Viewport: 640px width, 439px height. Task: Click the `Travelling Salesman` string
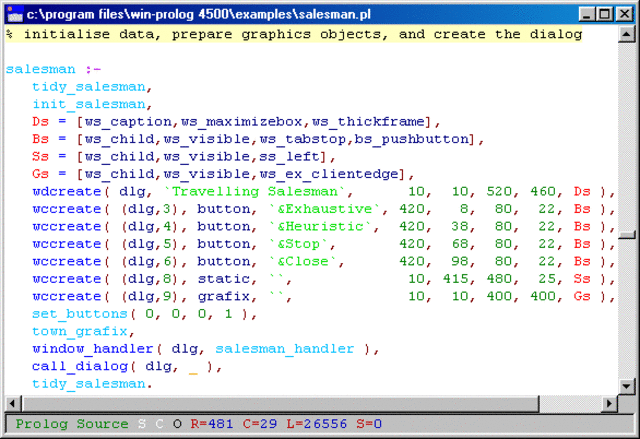pyautogui.click(x=255, y=192)
